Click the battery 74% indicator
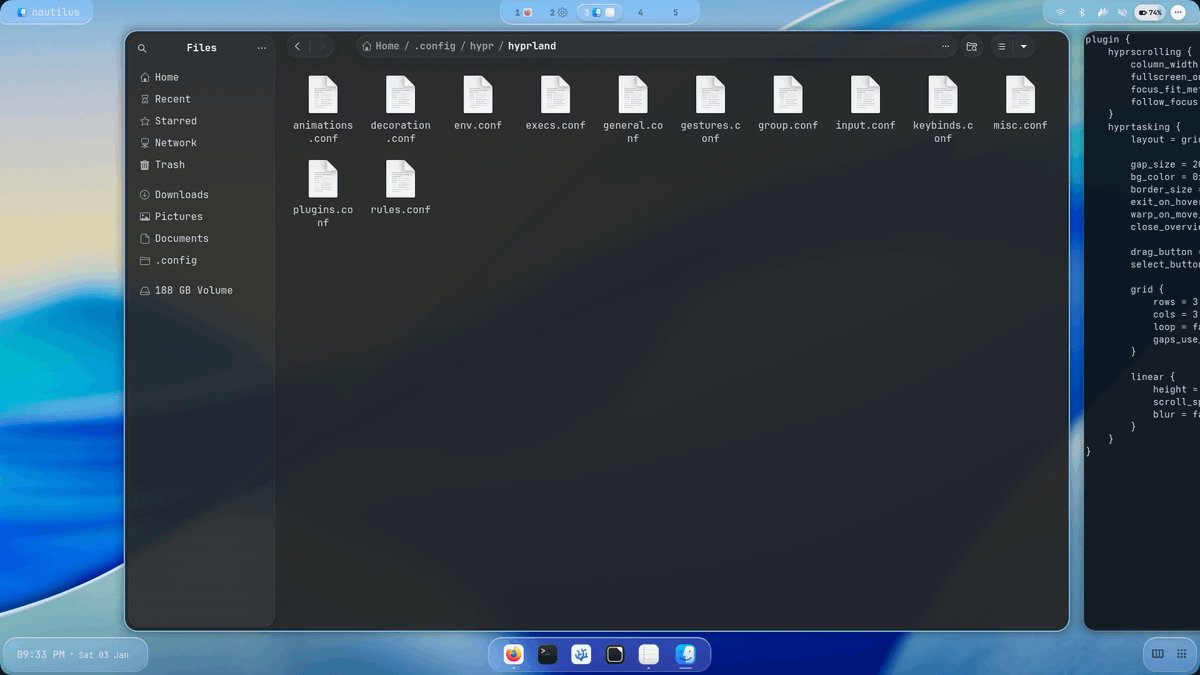1200x675 pixels. pyautogui.click(x=1150, y=13)
